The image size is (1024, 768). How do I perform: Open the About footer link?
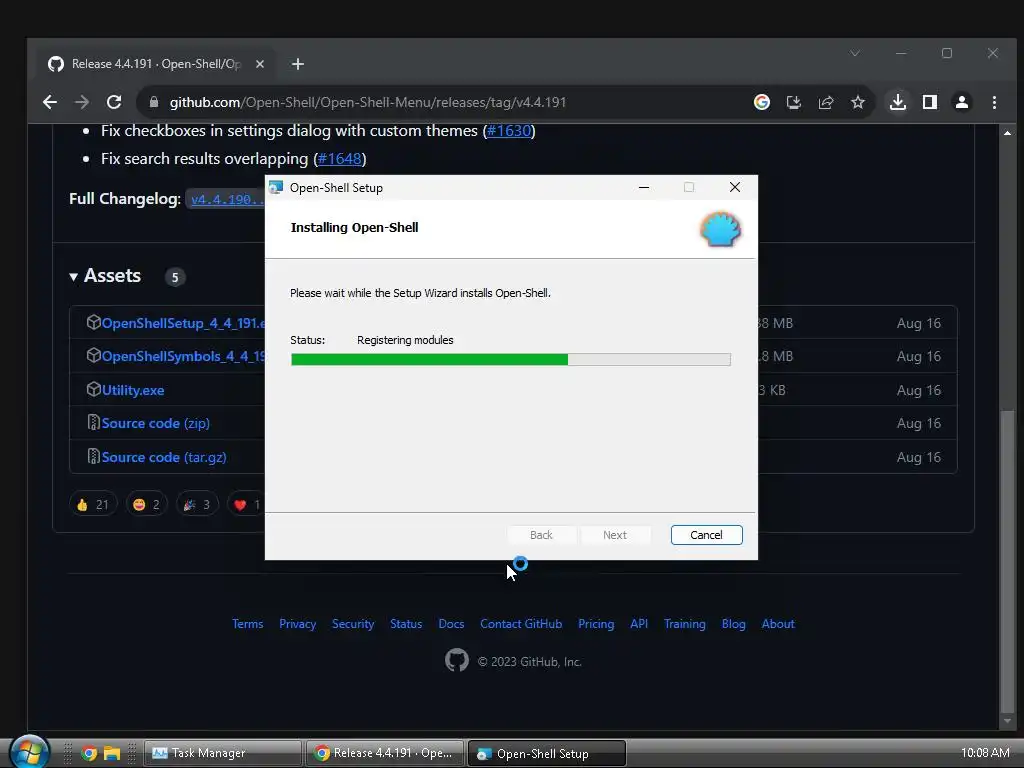[778, 624]
